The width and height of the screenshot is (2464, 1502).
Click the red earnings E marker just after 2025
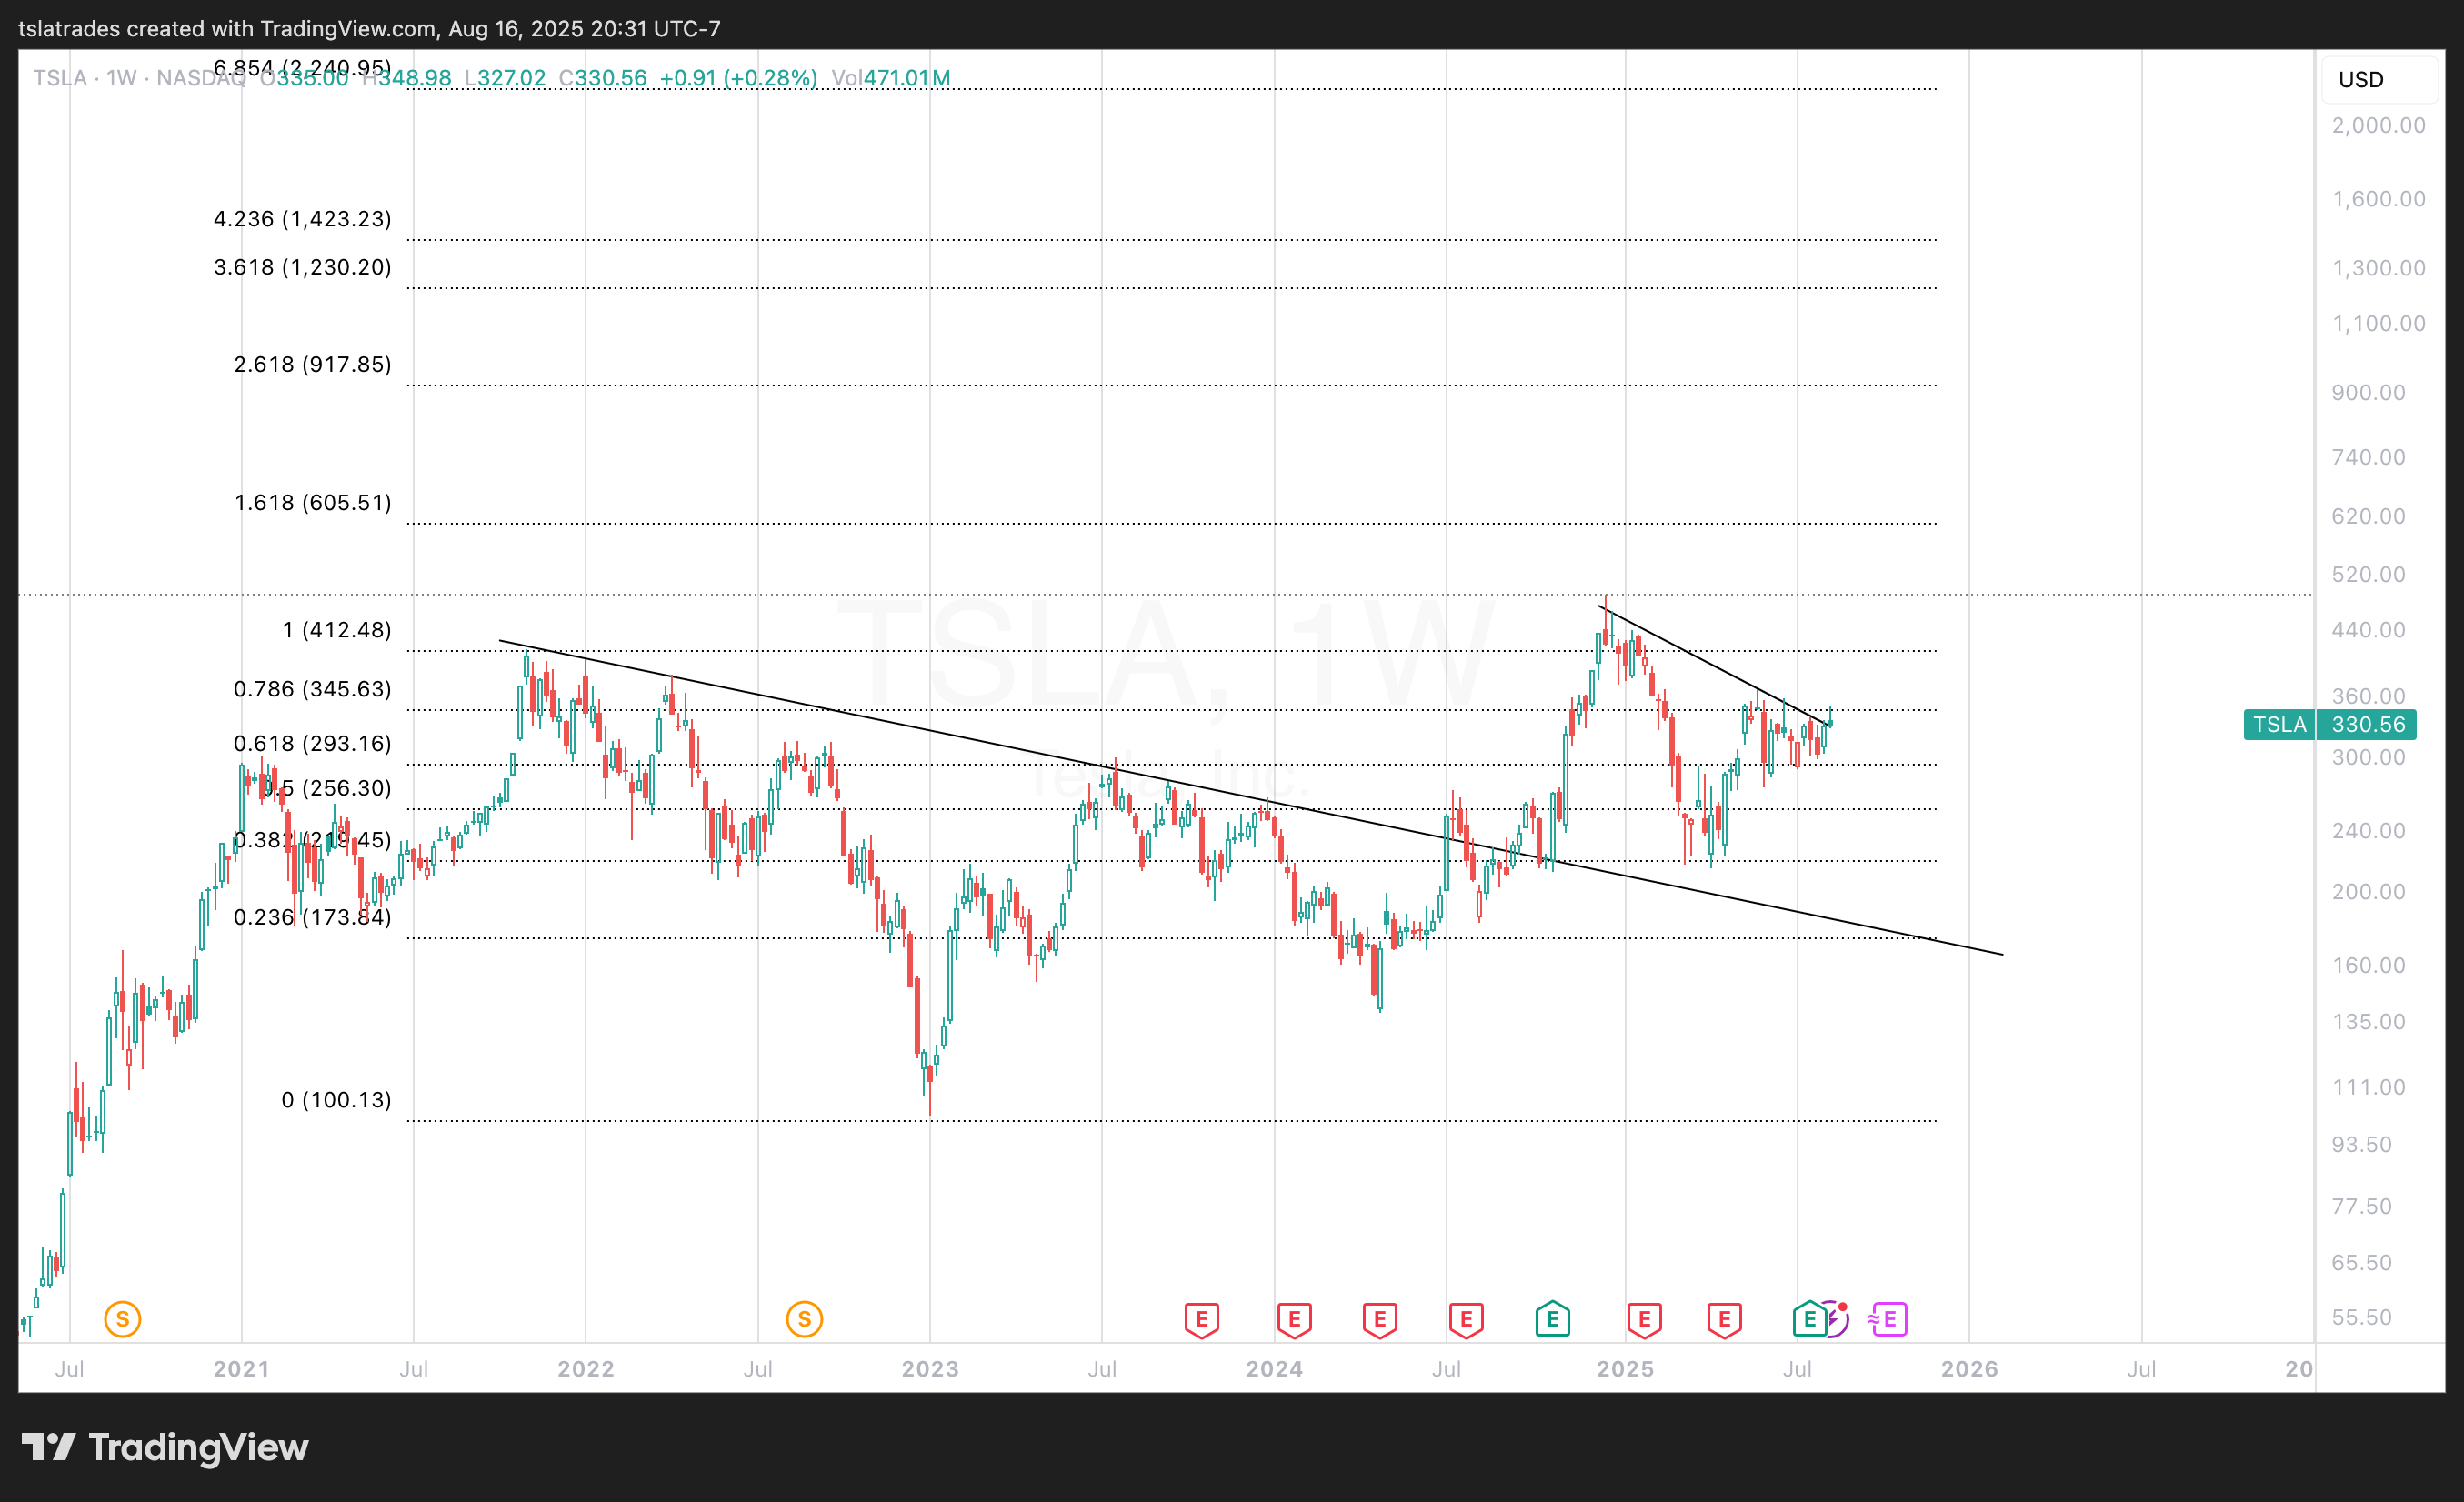click(1644, 1319)
